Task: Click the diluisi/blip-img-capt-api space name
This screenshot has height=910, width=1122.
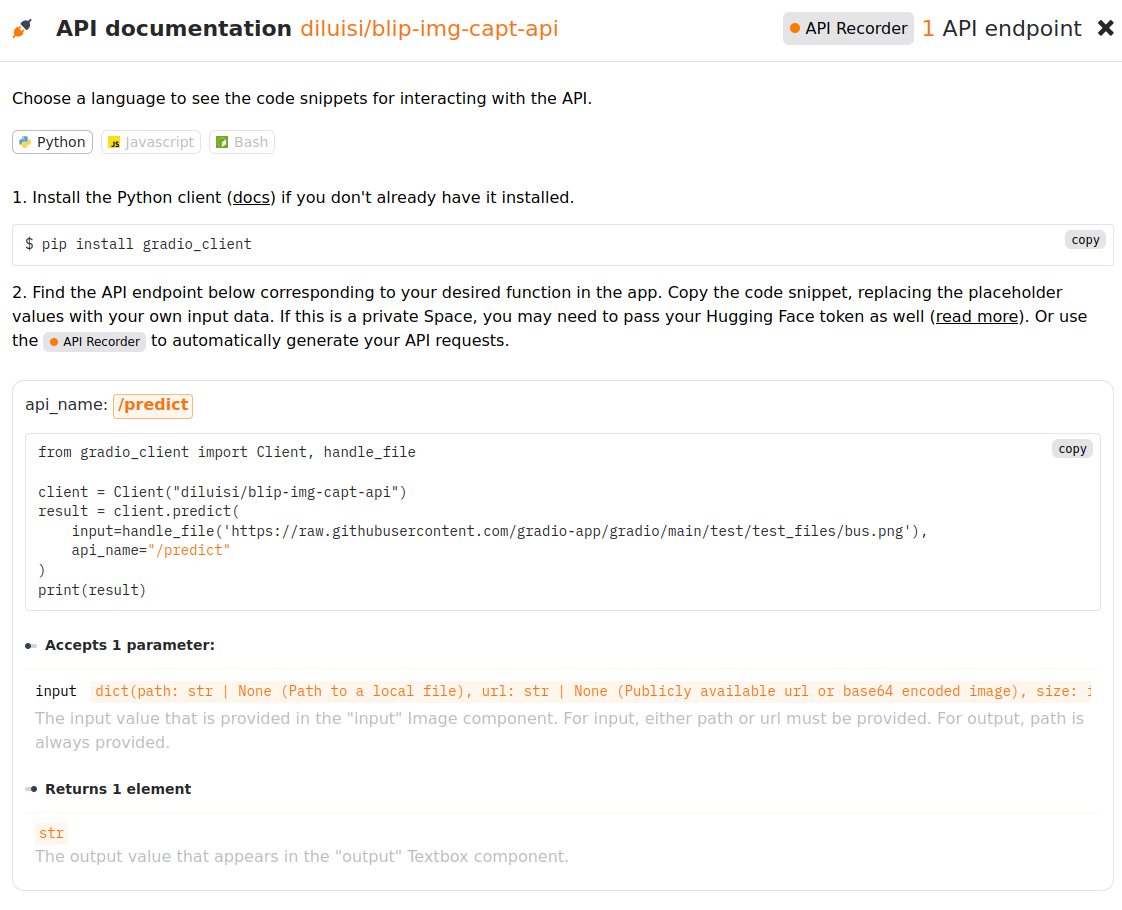Action: (x=429, y=29)
